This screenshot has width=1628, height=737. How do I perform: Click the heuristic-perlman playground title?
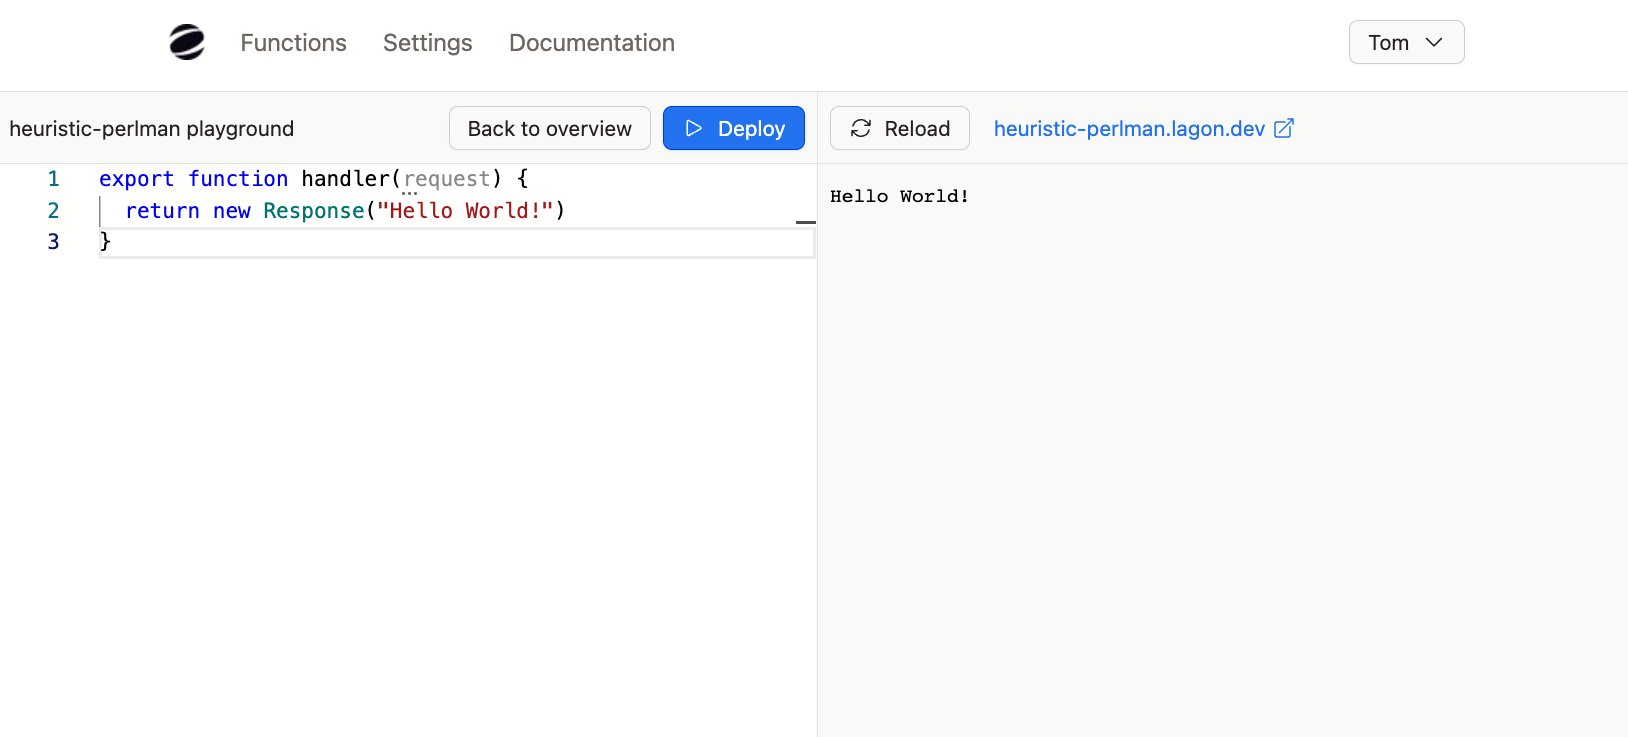coord(152,129)
